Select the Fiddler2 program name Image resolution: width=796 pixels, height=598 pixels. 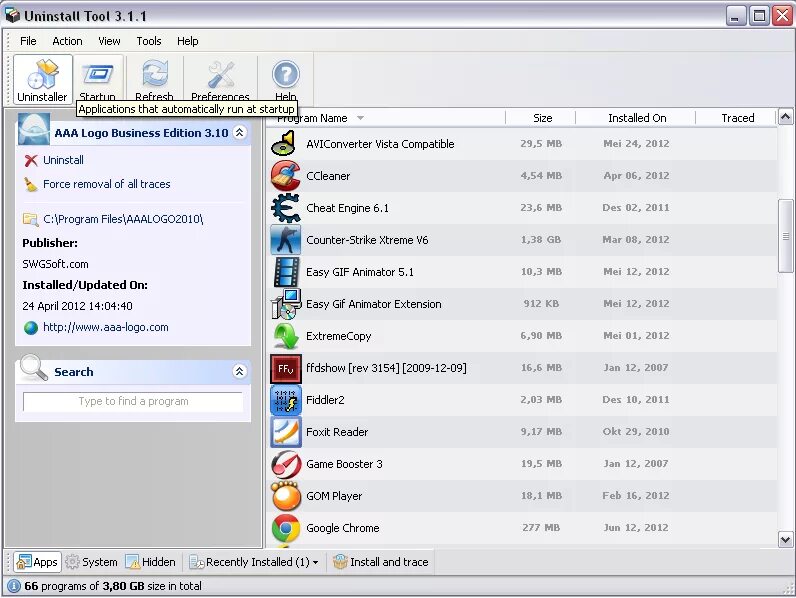[x=325, y=400]
